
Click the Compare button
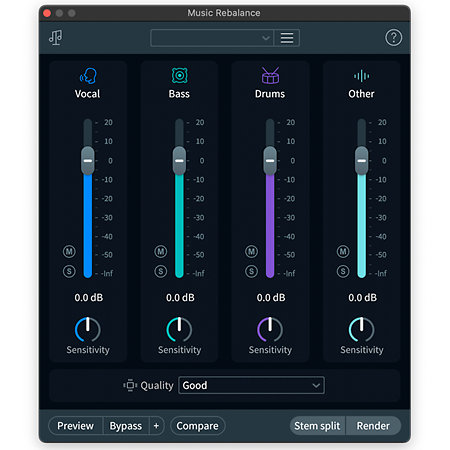(x=198, y=426)
